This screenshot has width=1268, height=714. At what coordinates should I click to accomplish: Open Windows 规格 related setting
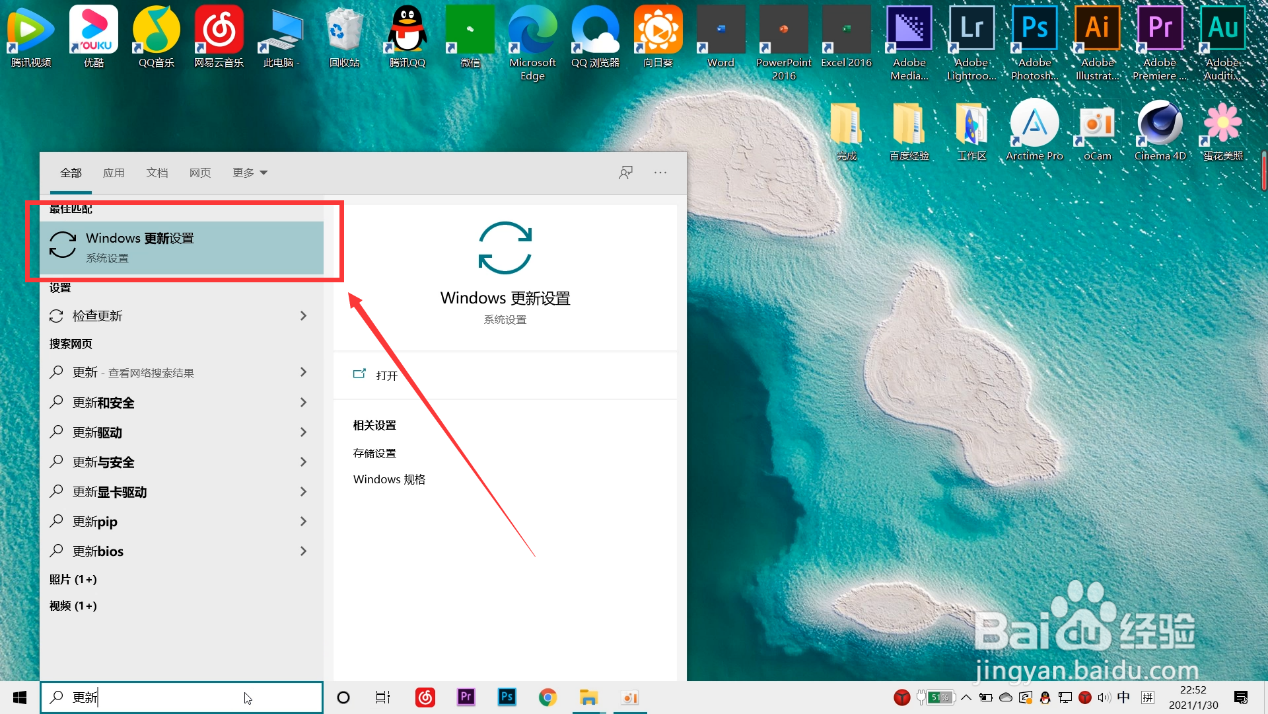click(389, 479)
